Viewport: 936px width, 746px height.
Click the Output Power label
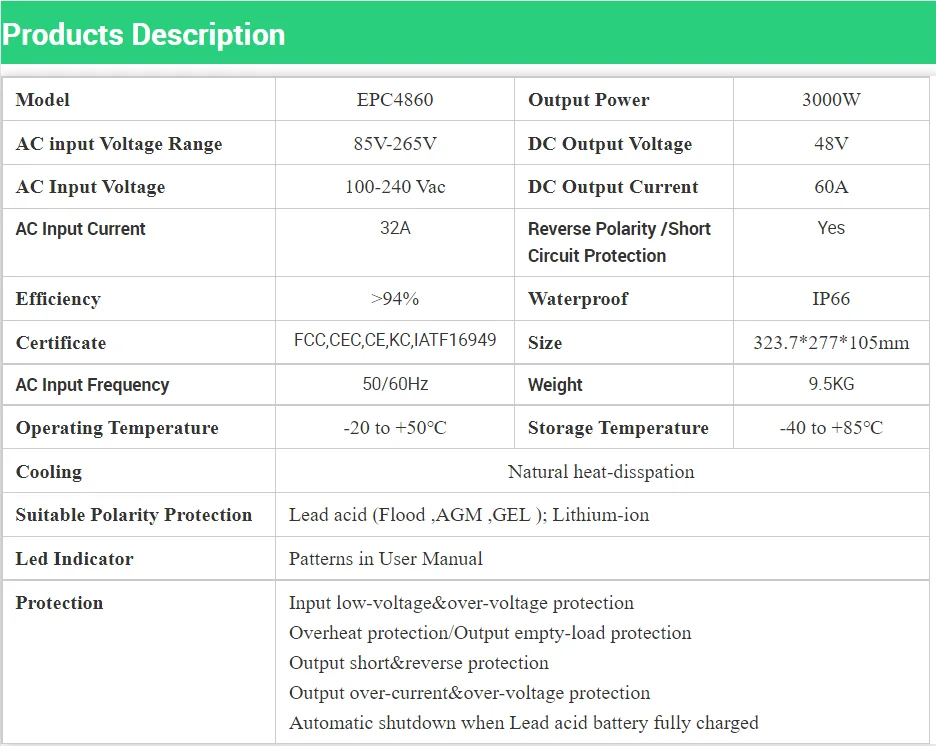(x=588, y=100)
